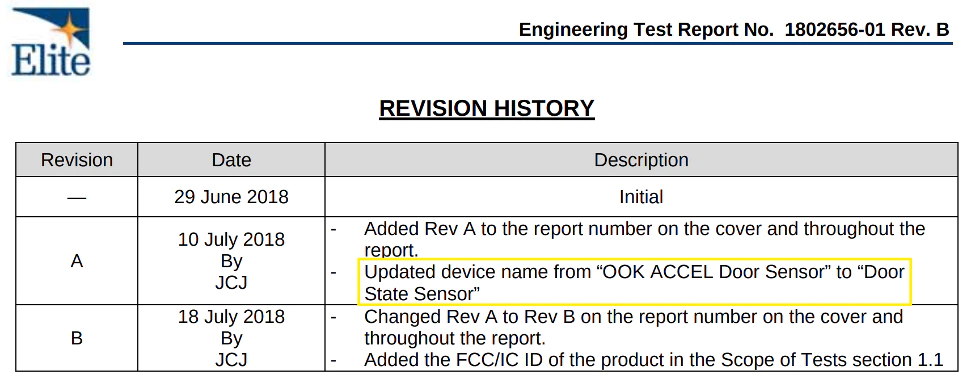Screen dimensions: 974x385
Task: Click the Engineering Test Report number header
Action: (734, 30)
